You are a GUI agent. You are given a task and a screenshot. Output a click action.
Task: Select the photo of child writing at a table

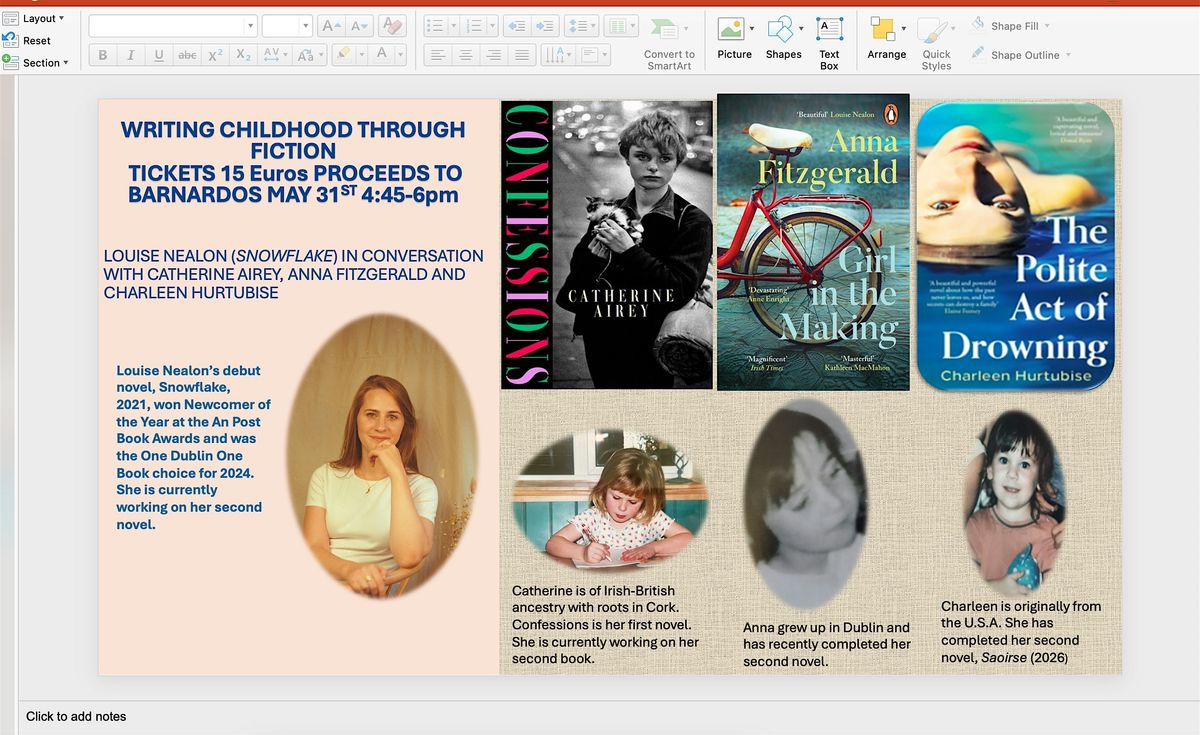(x=609, y=500)
